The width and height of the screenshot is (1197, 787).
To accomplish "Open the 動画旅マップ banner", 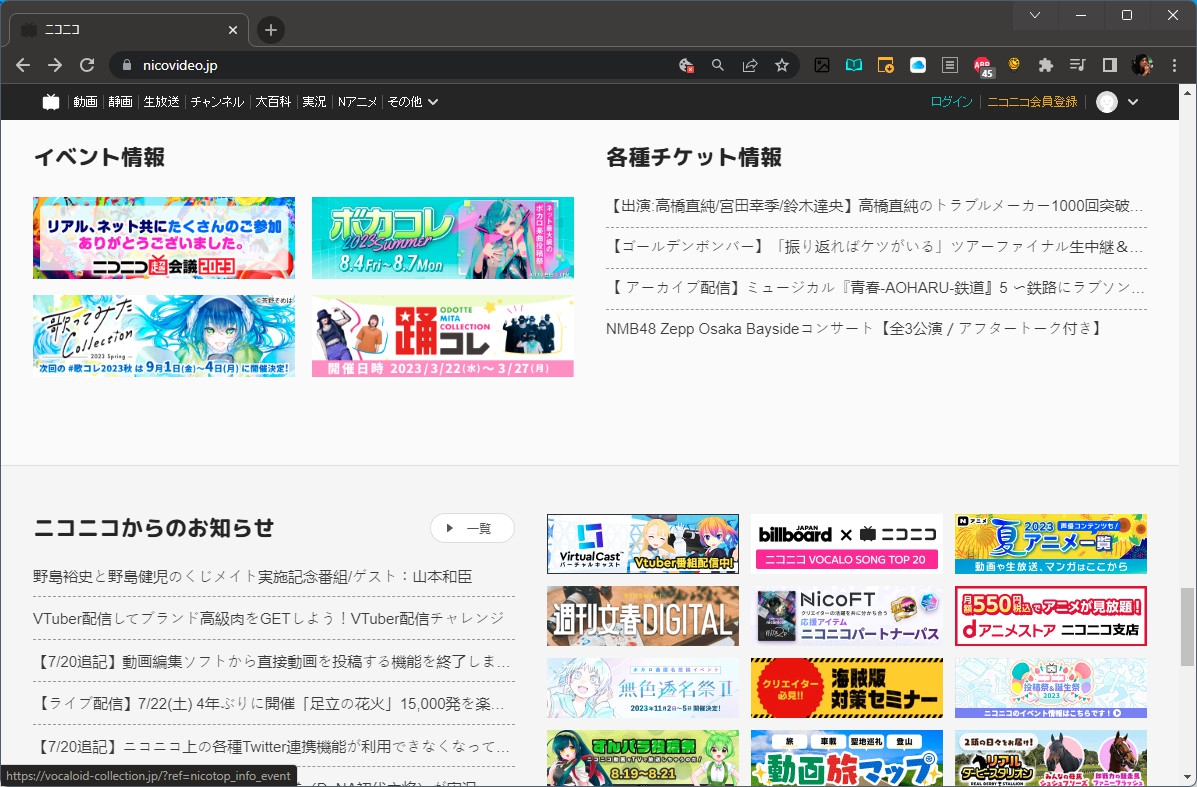I will pos(847,758).
